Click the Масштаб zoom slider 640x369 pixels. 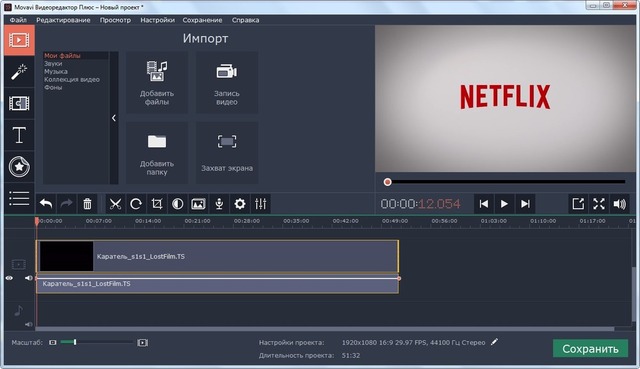[x=96, y=342]
